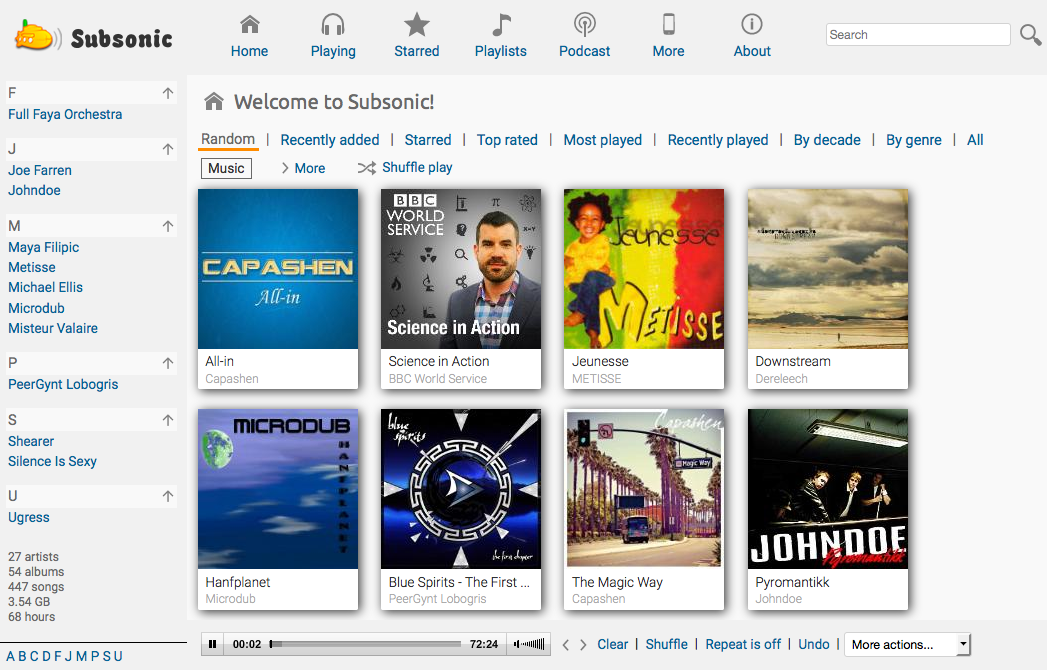Jump to letter M in index
Screen dimensions: 1047x670
point(81,657)
